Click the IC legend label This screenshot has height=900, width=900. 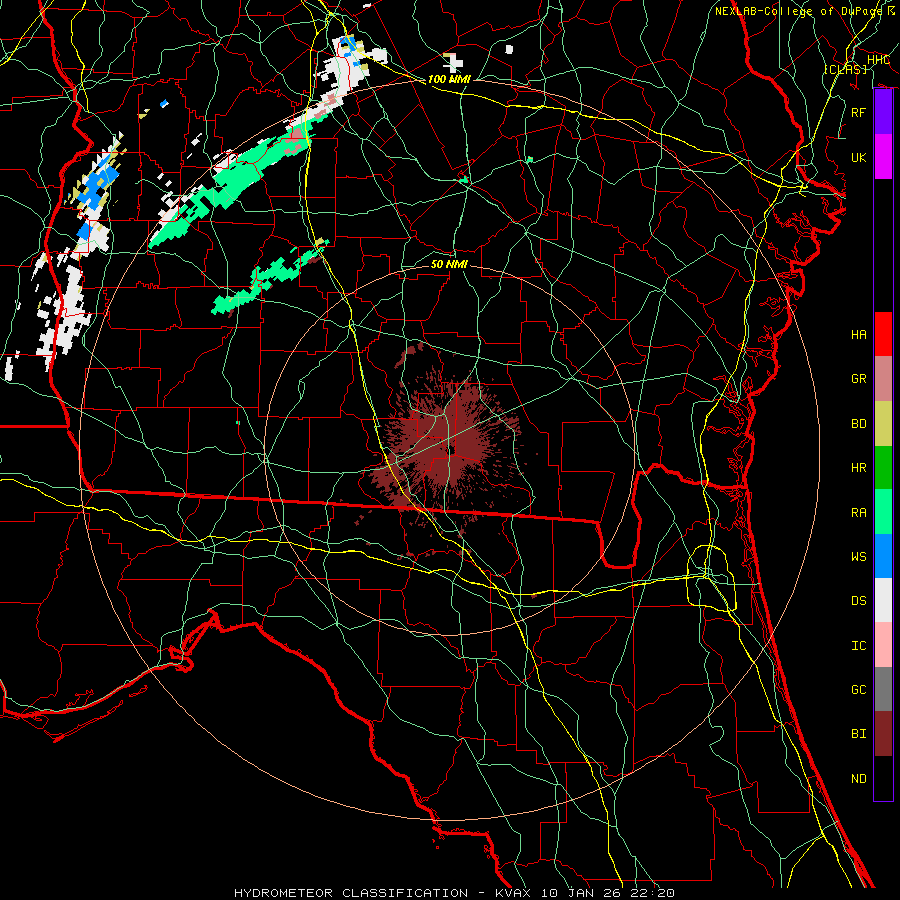[859, 646]
